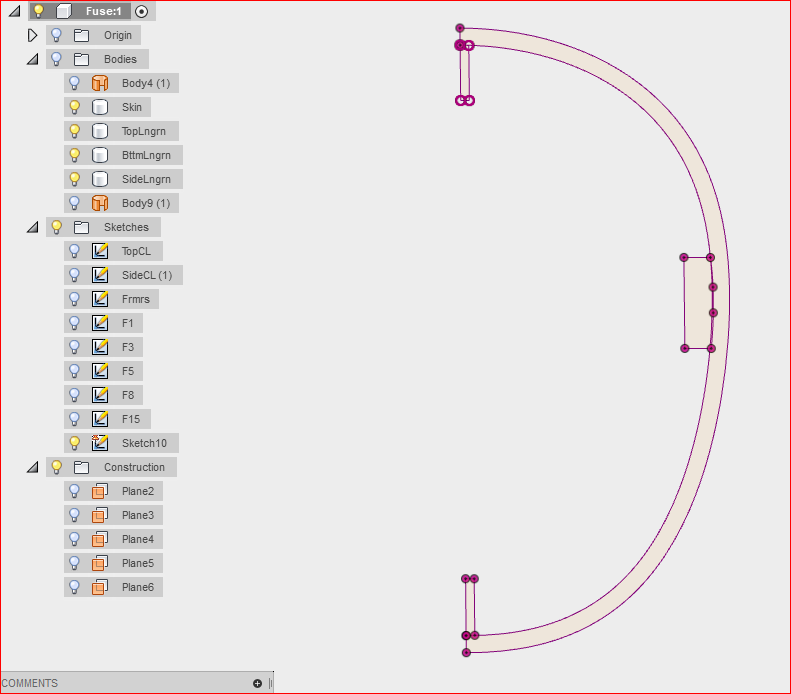Viewport: 791px width, 694px height.
Task: Show Body4 (1) using its bulb
Action: pos(74,83)
